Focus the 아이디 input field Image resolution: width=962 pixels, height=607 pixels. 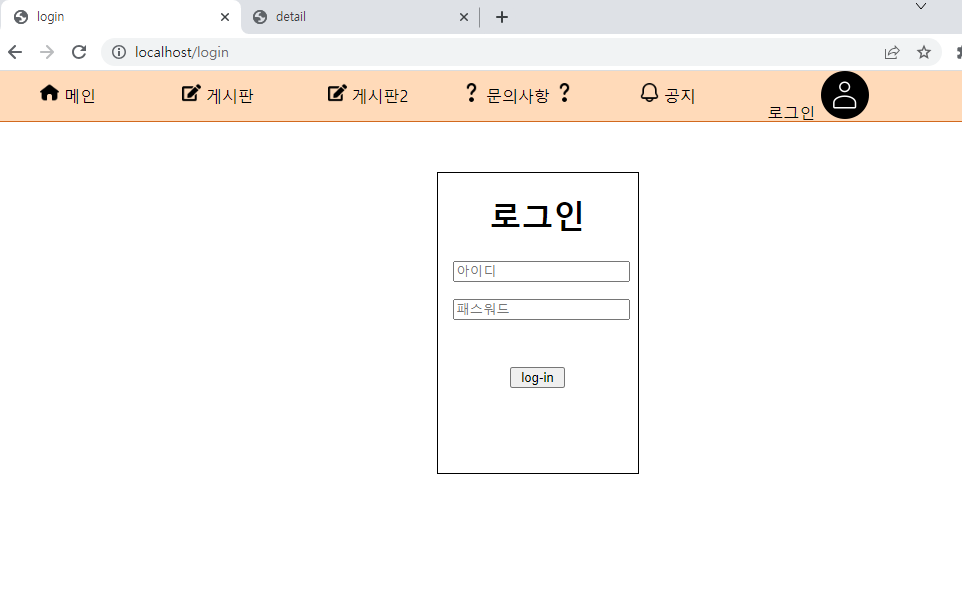(x=541, y=271)
